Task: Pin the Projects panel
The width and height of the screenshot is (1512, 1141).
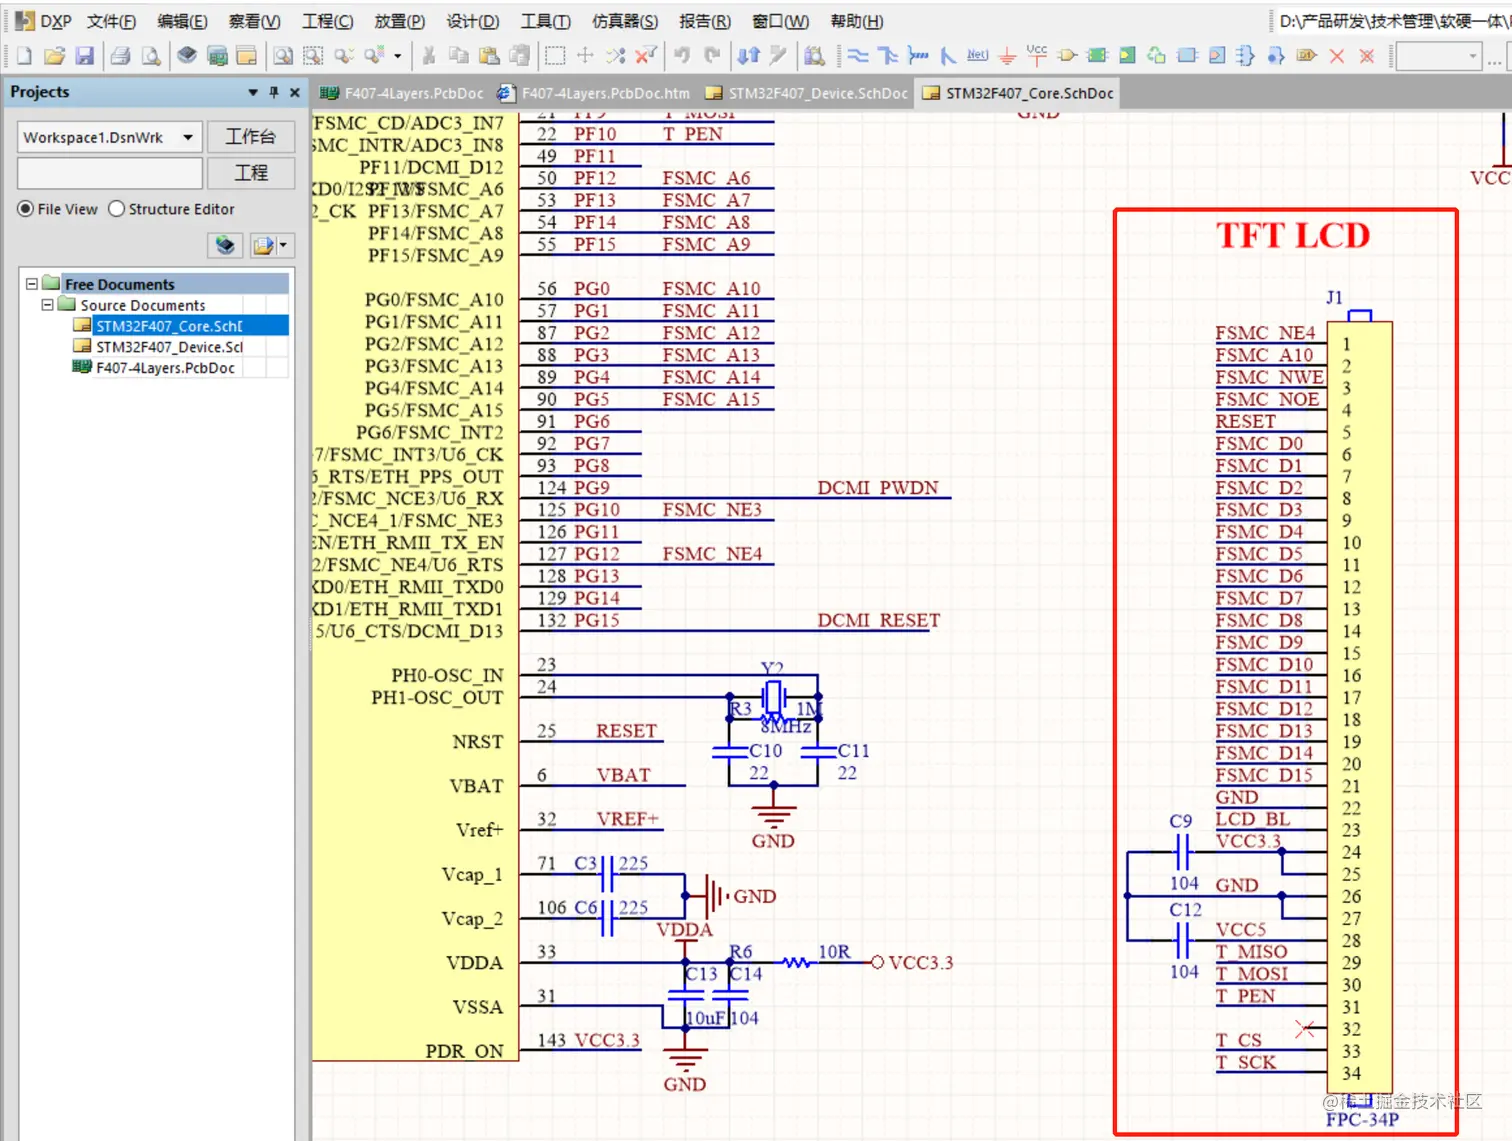Action: (274, 92)
